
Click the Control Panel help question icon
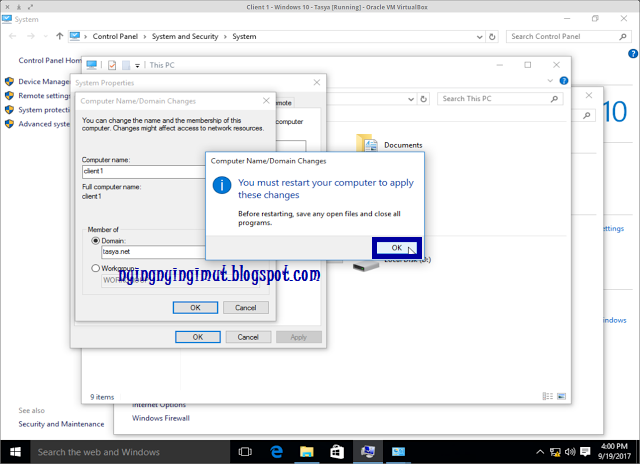click(633, 53)
